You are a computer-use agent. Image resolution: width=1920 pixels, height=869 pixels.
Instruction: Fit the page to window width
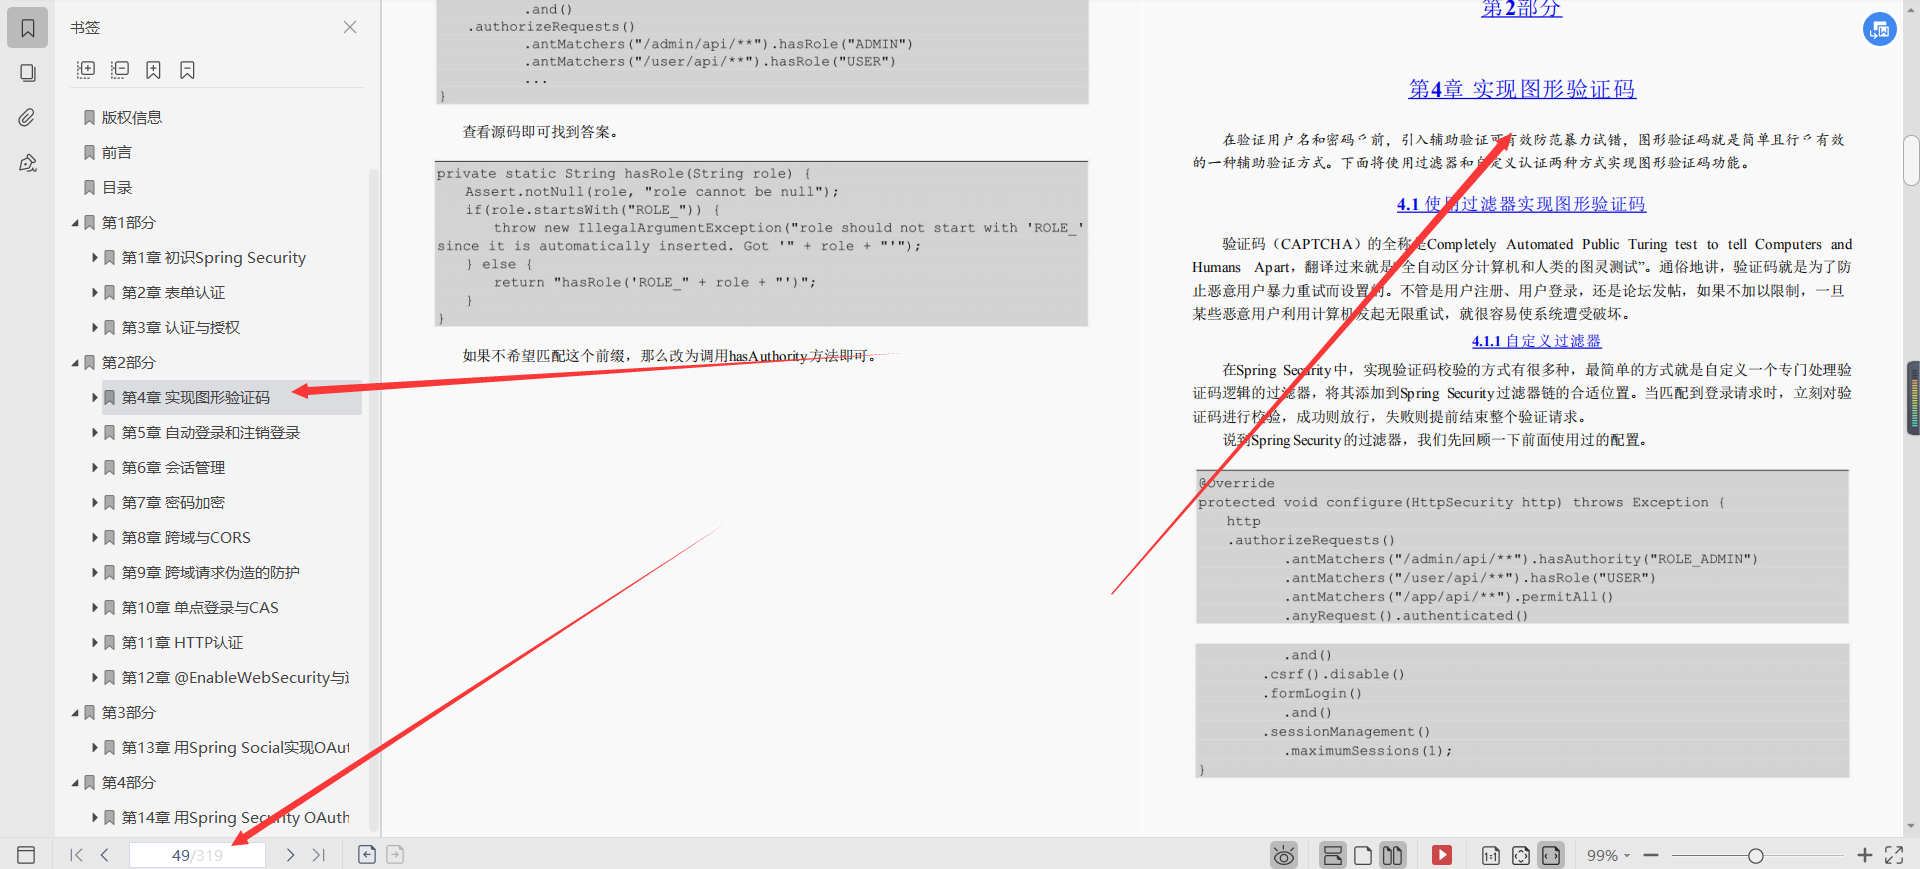(1551, 855)
